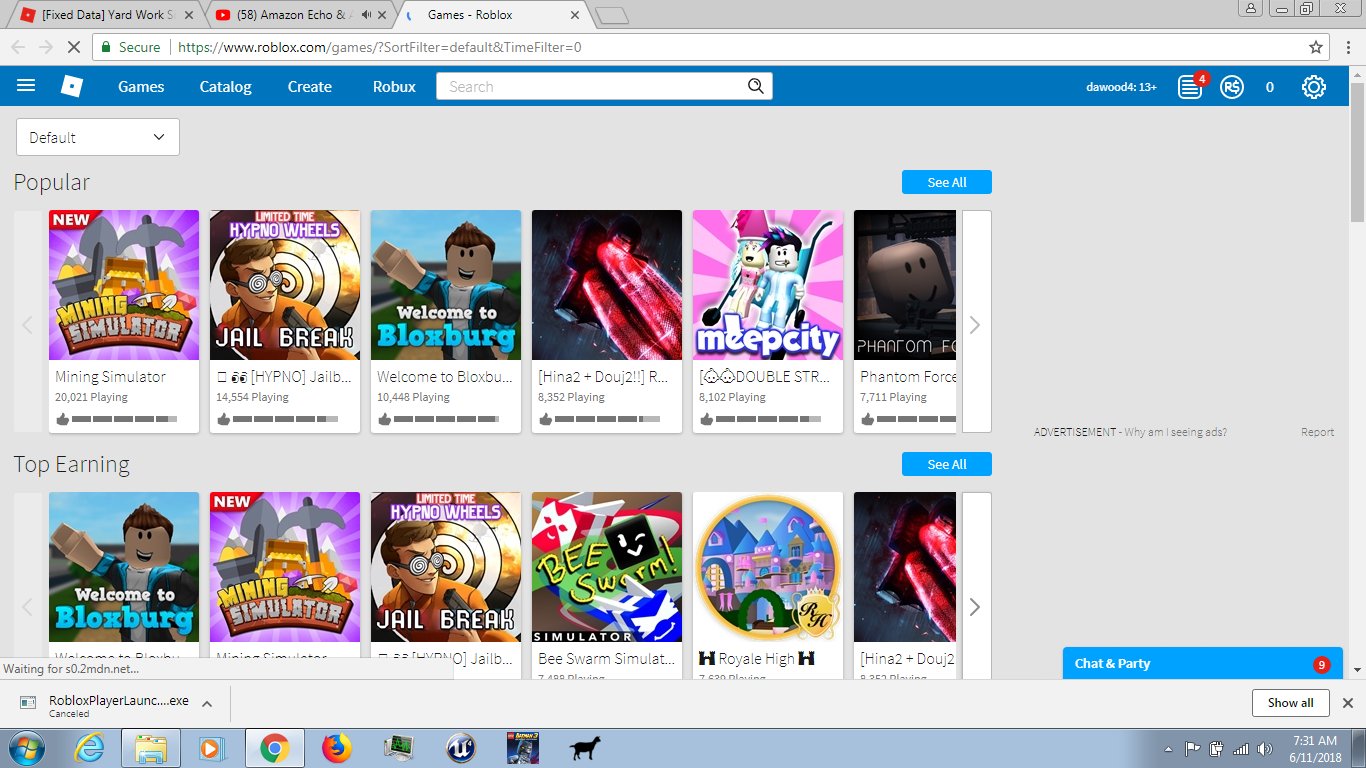Open the settings gear icon

[1314, 87]
